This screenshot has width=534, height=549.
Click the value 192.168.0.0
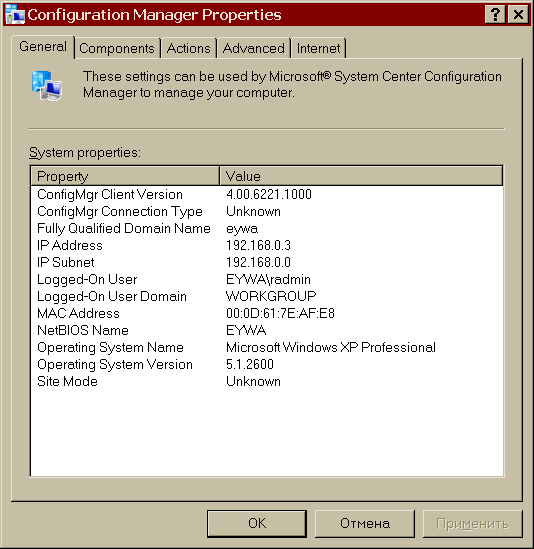pos(258,262)
